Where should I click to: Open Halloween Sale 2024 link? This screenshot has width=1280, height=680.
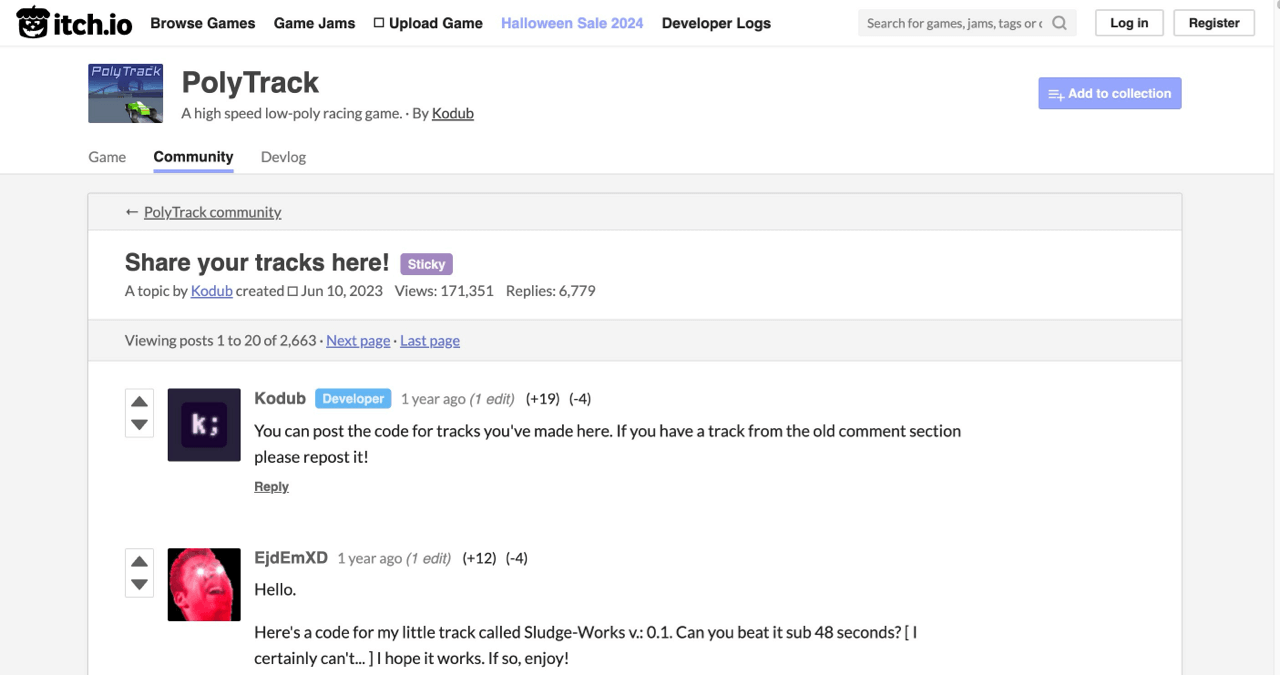click(x=572, y=23)
